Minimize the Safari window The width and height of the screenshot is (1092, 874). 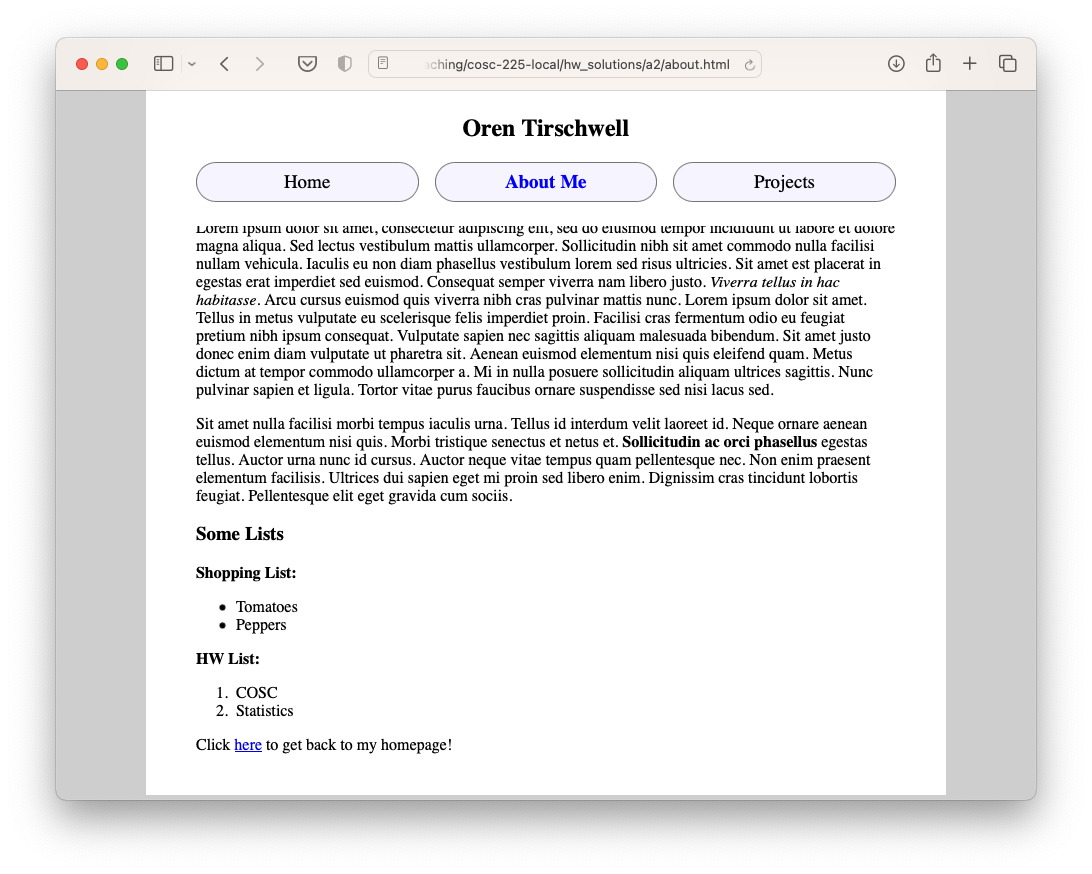pos(102,64)
